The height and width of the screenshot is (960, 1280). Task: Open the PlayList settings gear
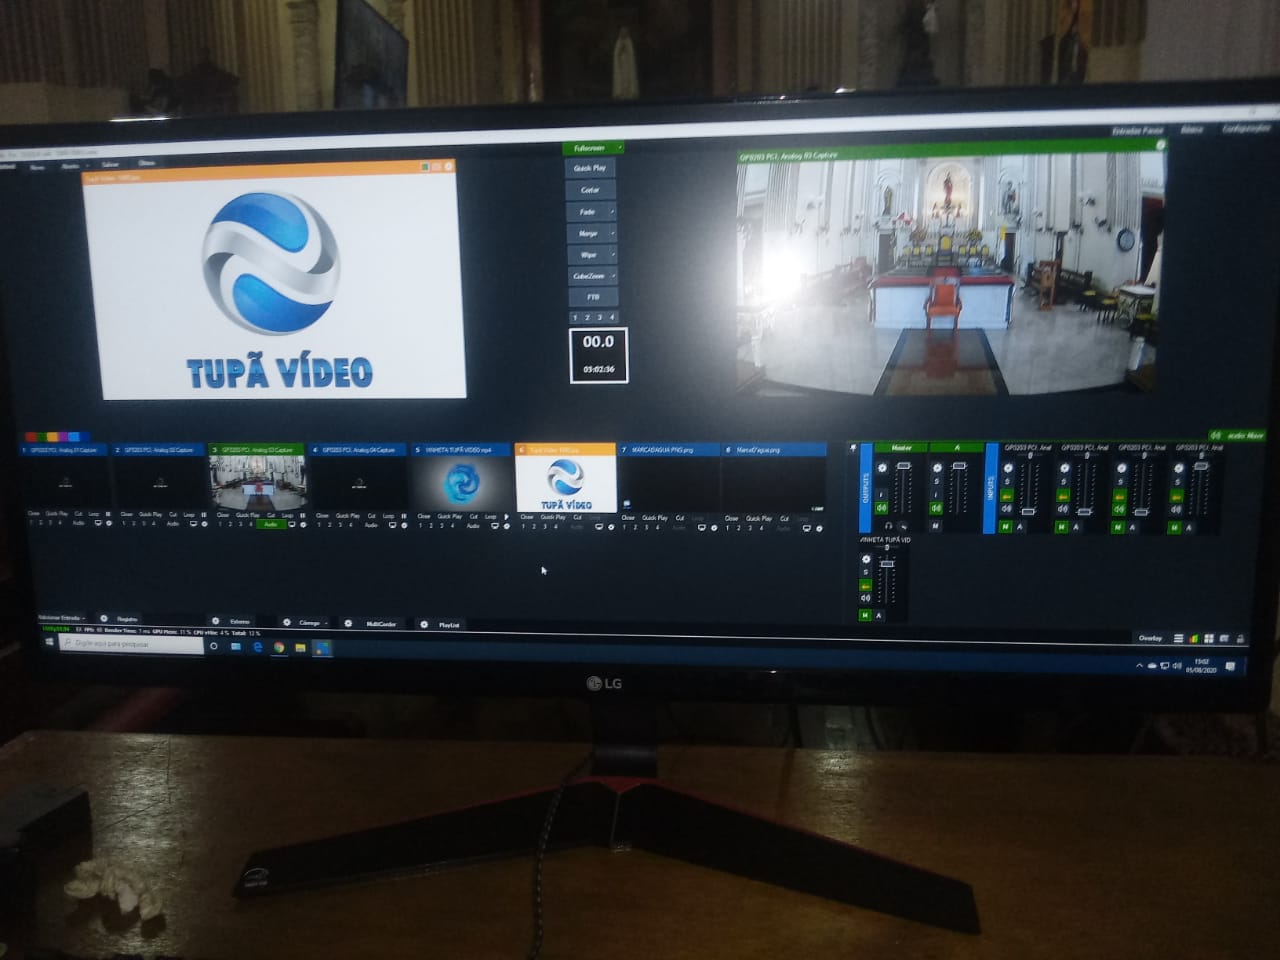pyautogui.click(x=424, y=624)
